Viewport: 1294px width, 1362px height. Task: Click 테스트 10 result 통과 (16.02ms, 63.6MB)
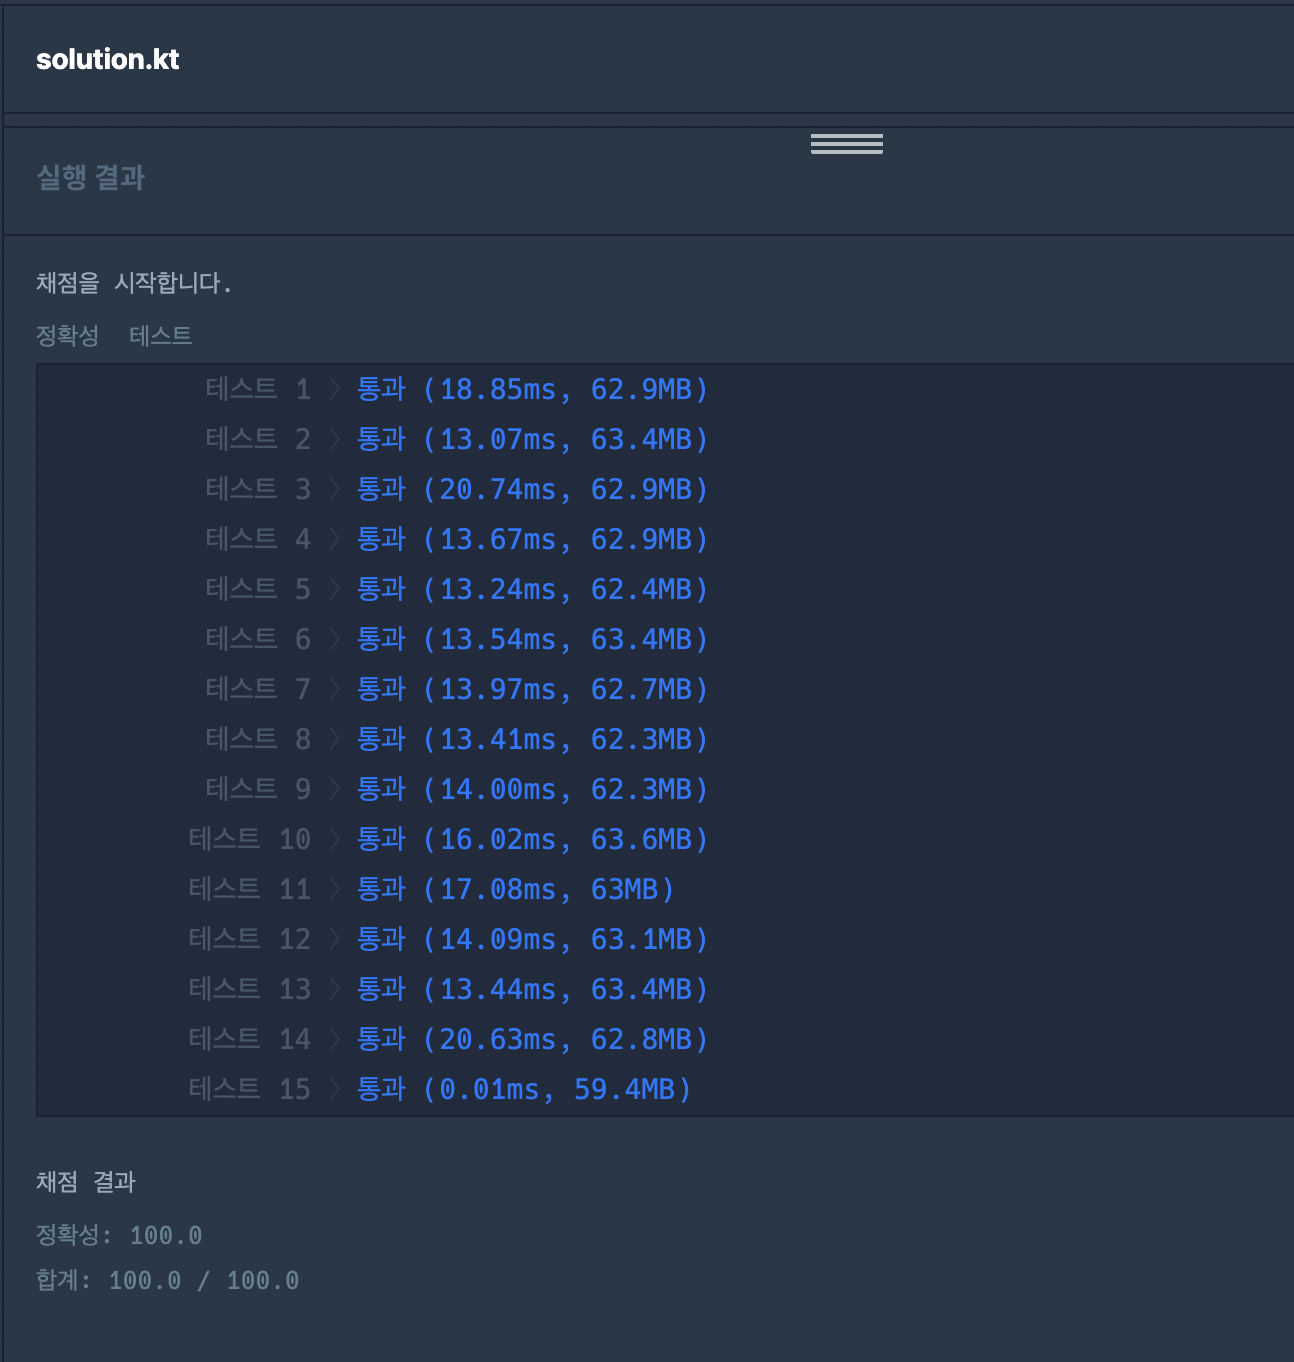533,839
